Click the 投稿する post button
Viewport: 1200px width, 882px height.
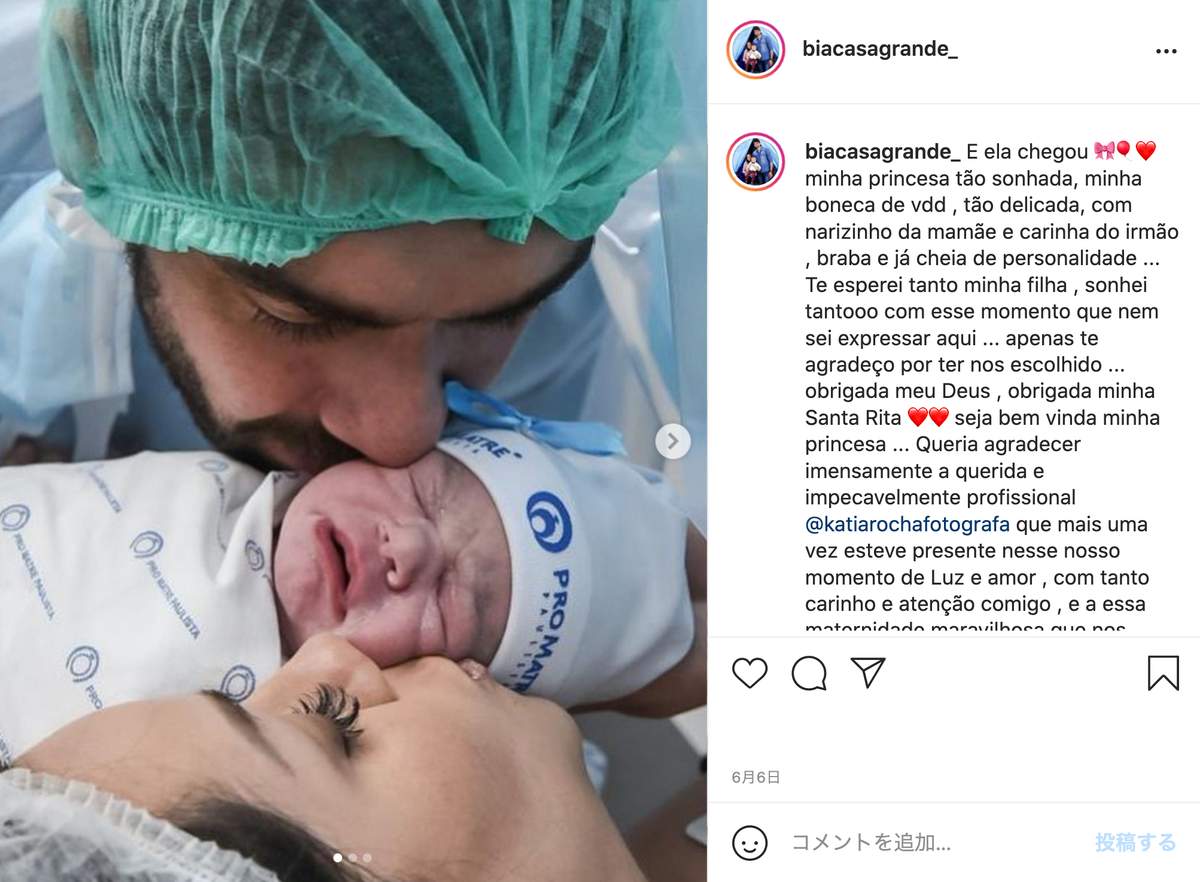[x=1135, y=842]
